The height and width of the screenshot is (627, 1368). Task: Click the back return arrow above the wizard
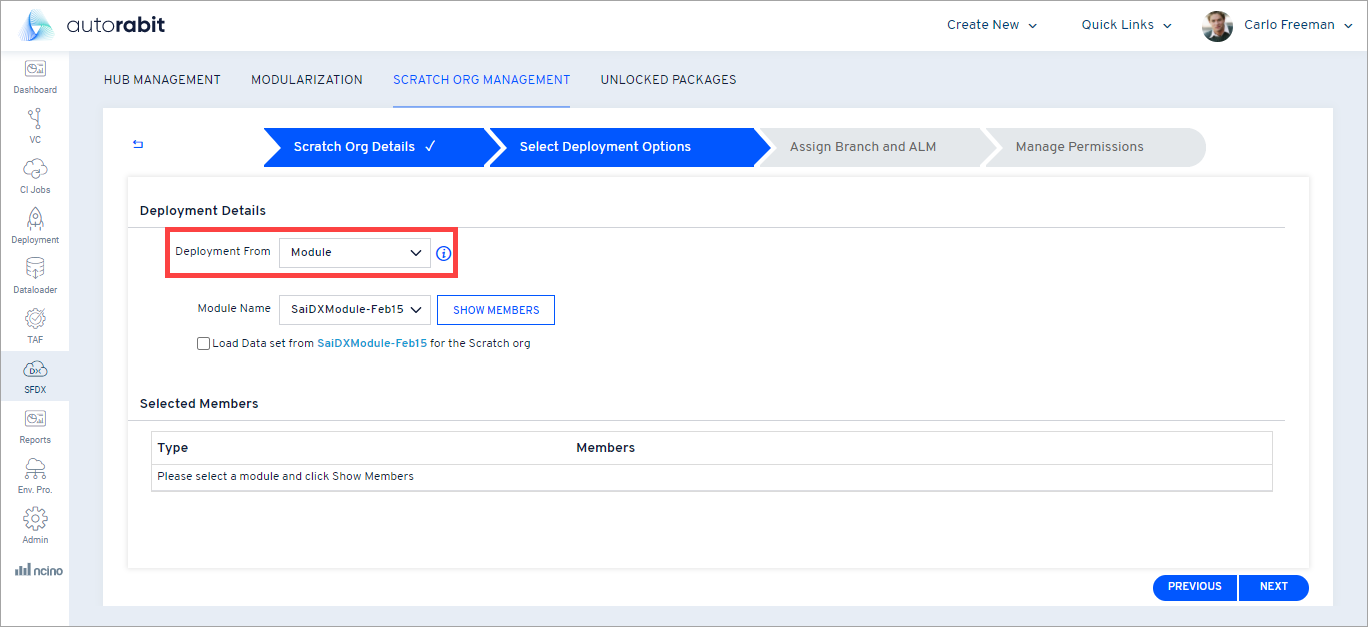(137, 144)
